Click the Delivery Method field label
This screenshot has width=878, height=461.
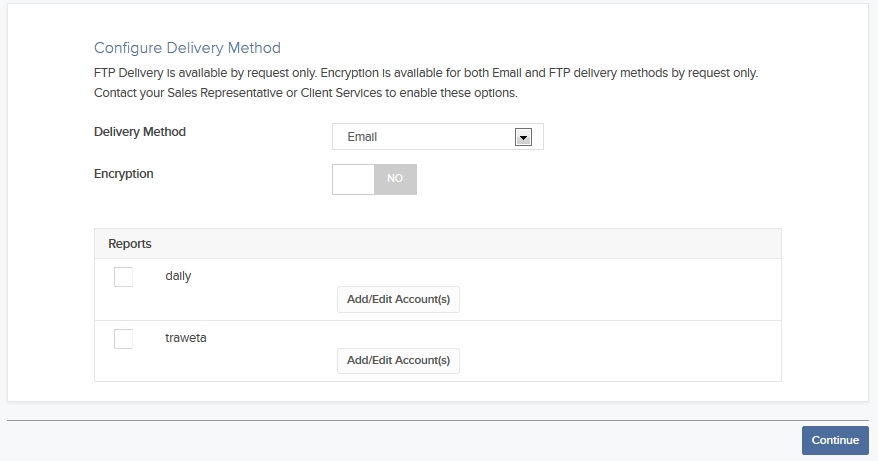(x=139, y=132)
